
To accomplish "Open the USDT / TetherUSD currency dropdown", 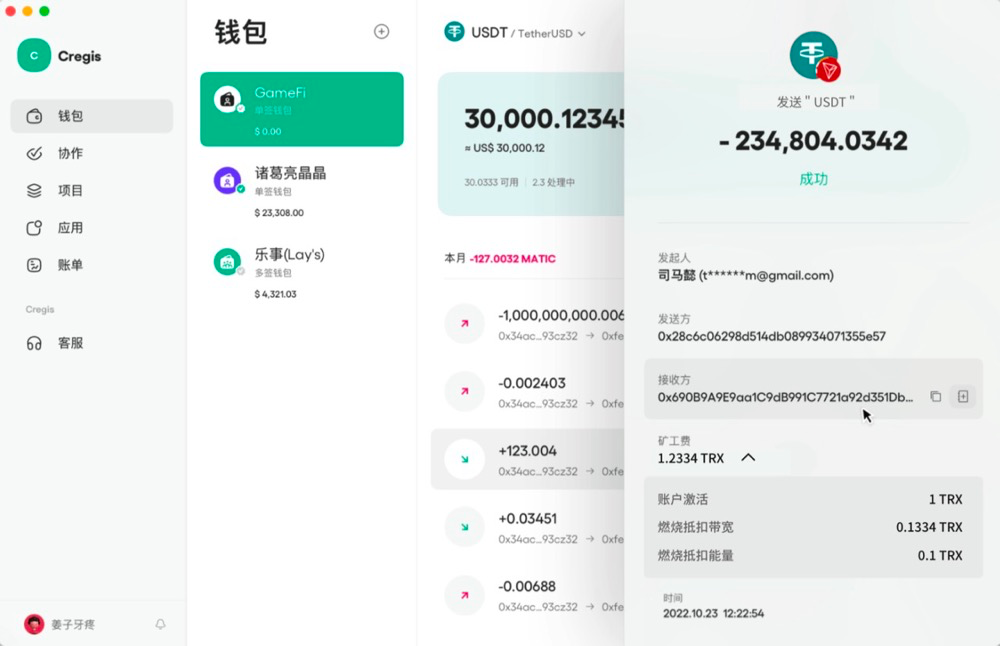I will tap(515, 33).
